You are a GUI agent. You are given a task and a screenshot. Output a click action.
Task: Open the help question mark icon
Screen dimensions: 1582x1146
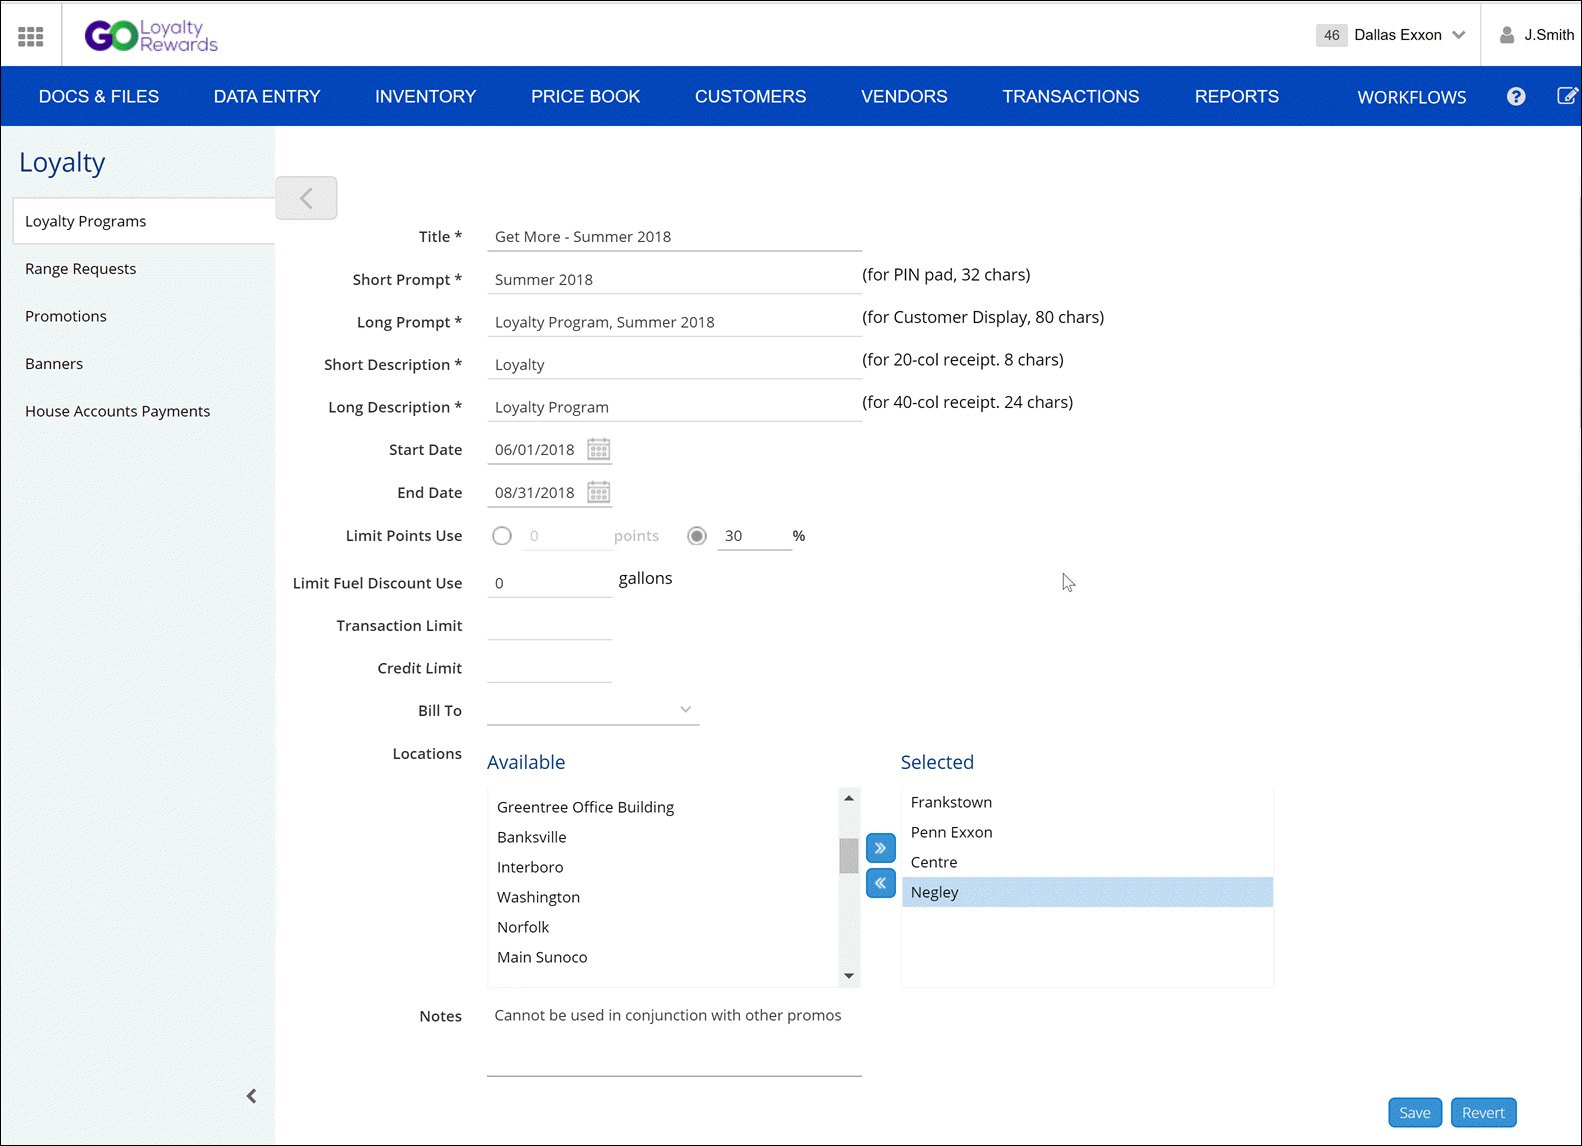tap(1516, 96)
